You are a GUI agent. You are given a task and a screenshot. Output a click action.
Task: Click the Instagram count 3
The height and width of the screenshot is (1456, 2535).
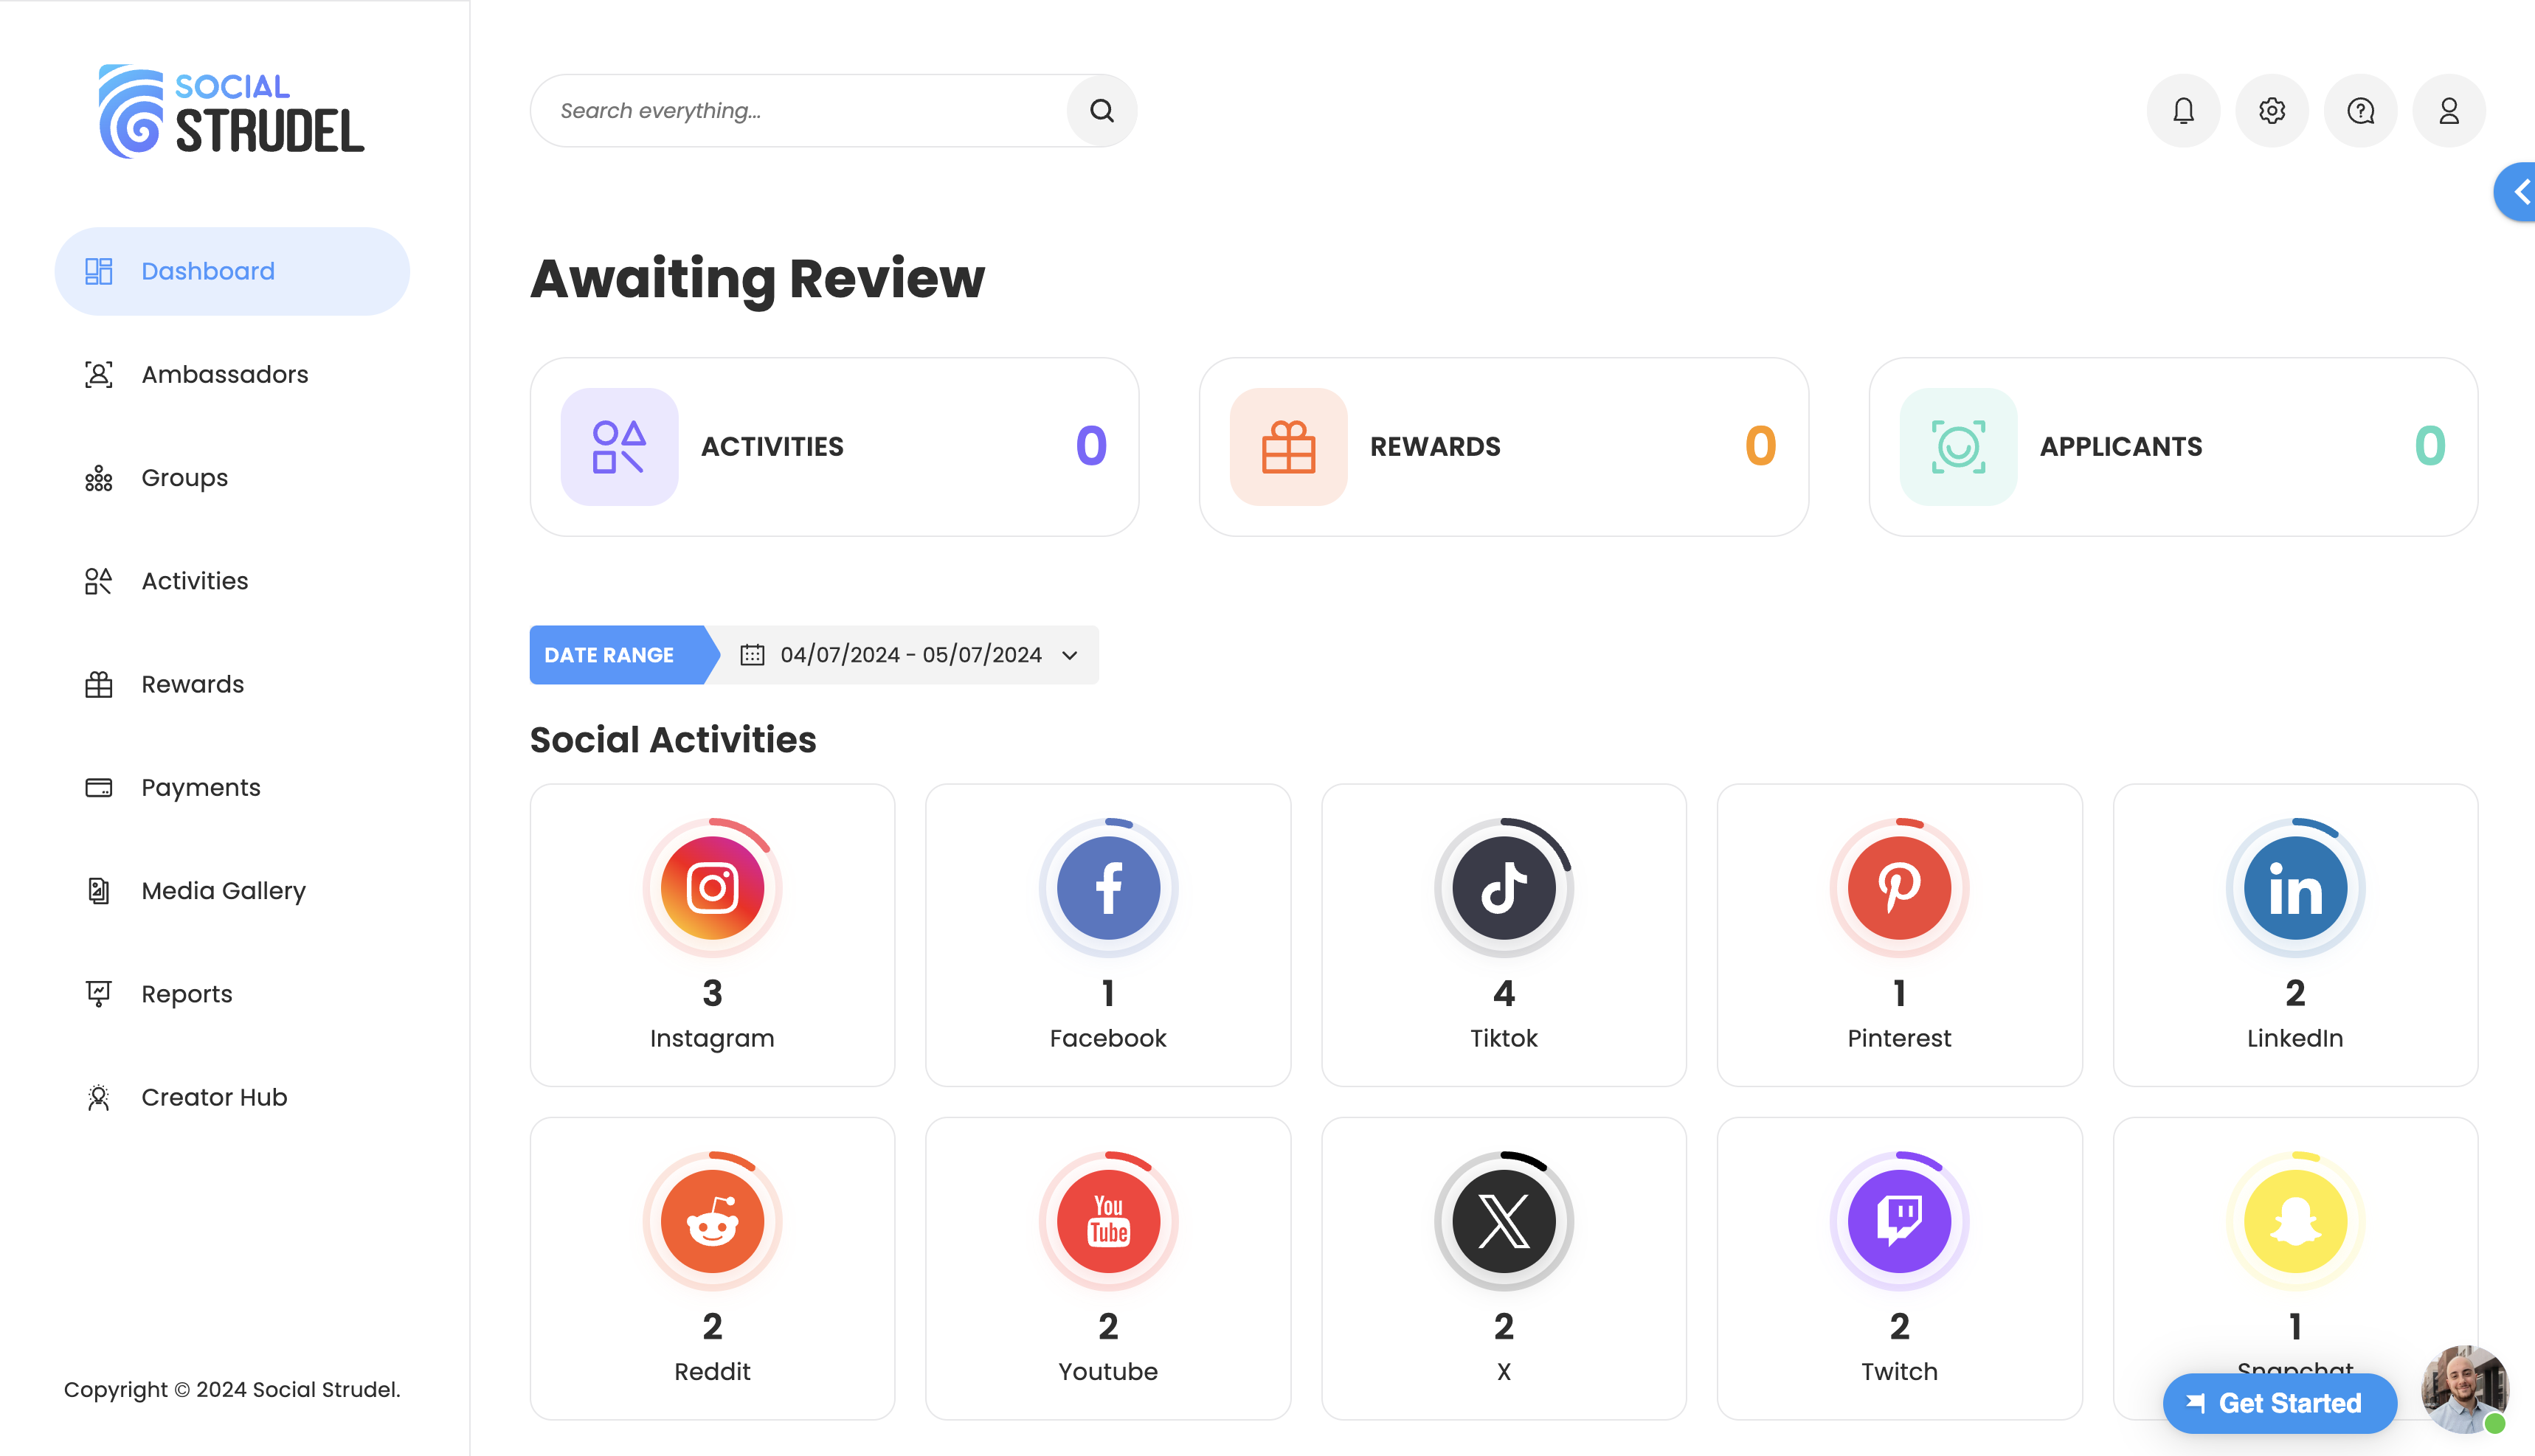coord(712,993)
